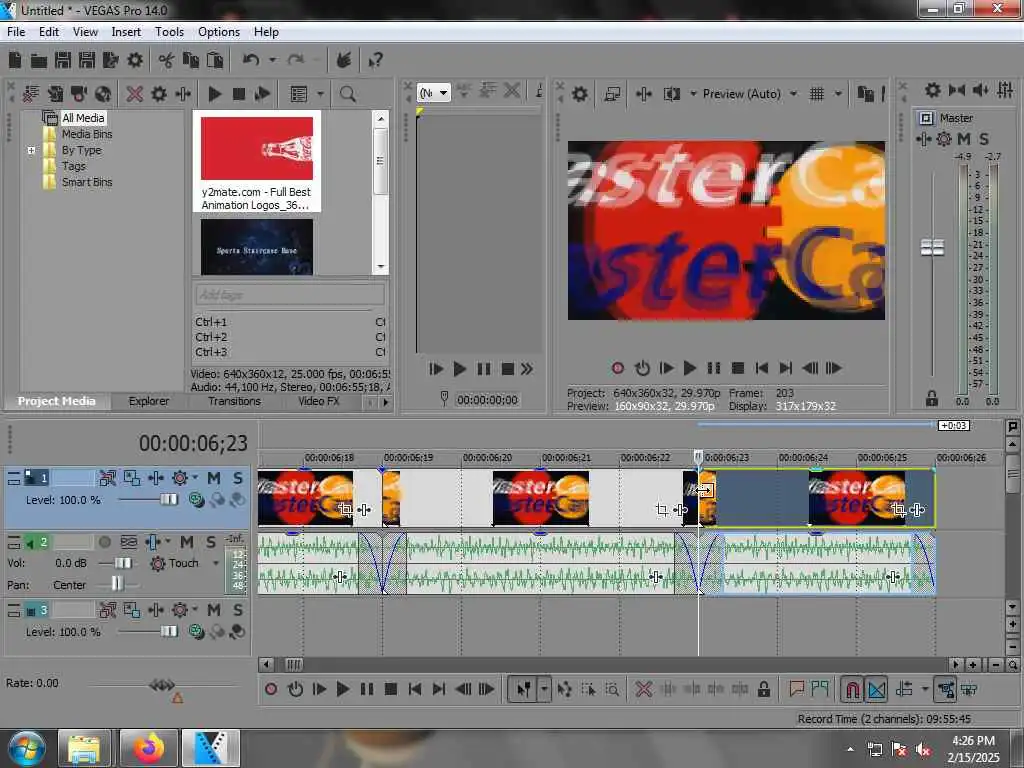The width and height of the screenshot is (1024, 768).
Task: Click Record button in timeline transport
Action: tap(271, 689)
